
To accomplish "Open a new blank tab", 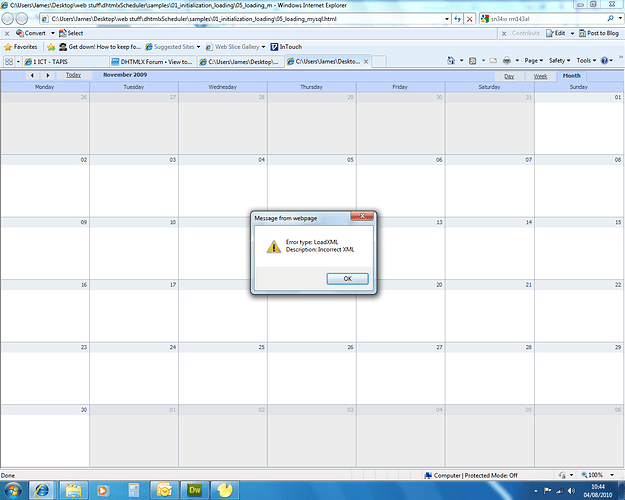I will click(379, 62).
